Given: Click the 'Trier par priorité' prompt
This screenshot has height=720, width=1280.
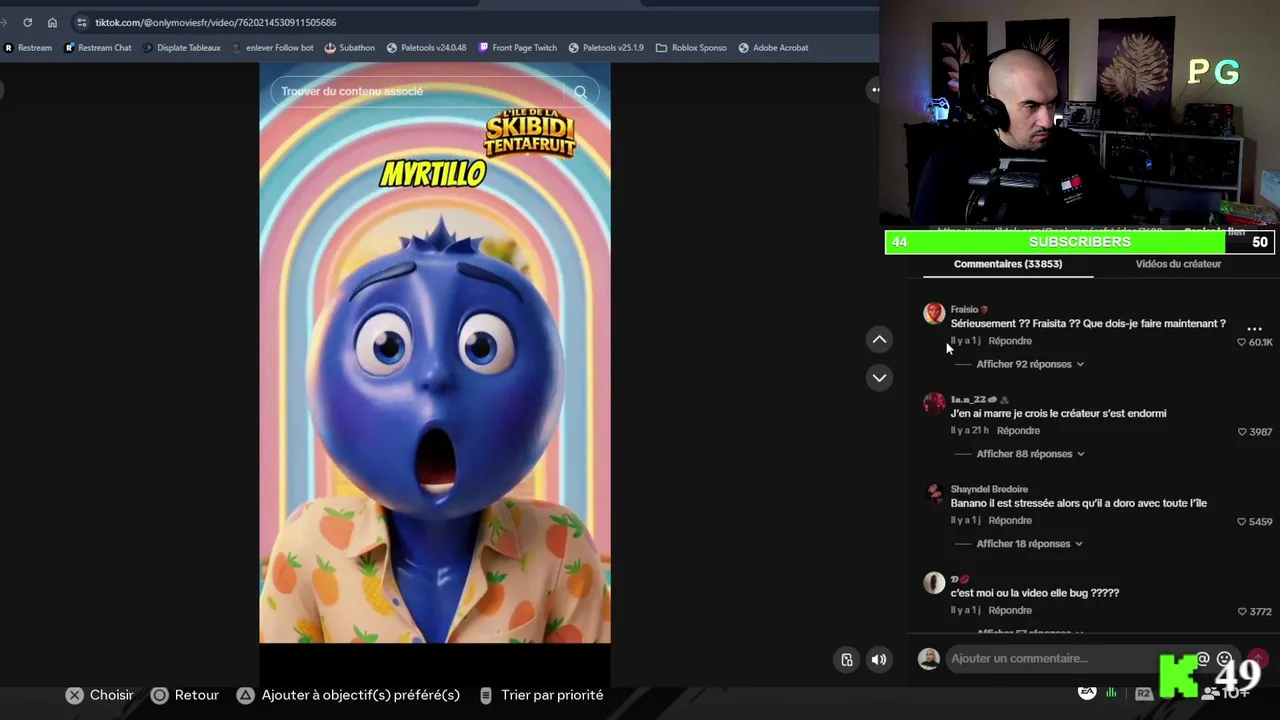Looking at the screenshot, I should point(541,695).
